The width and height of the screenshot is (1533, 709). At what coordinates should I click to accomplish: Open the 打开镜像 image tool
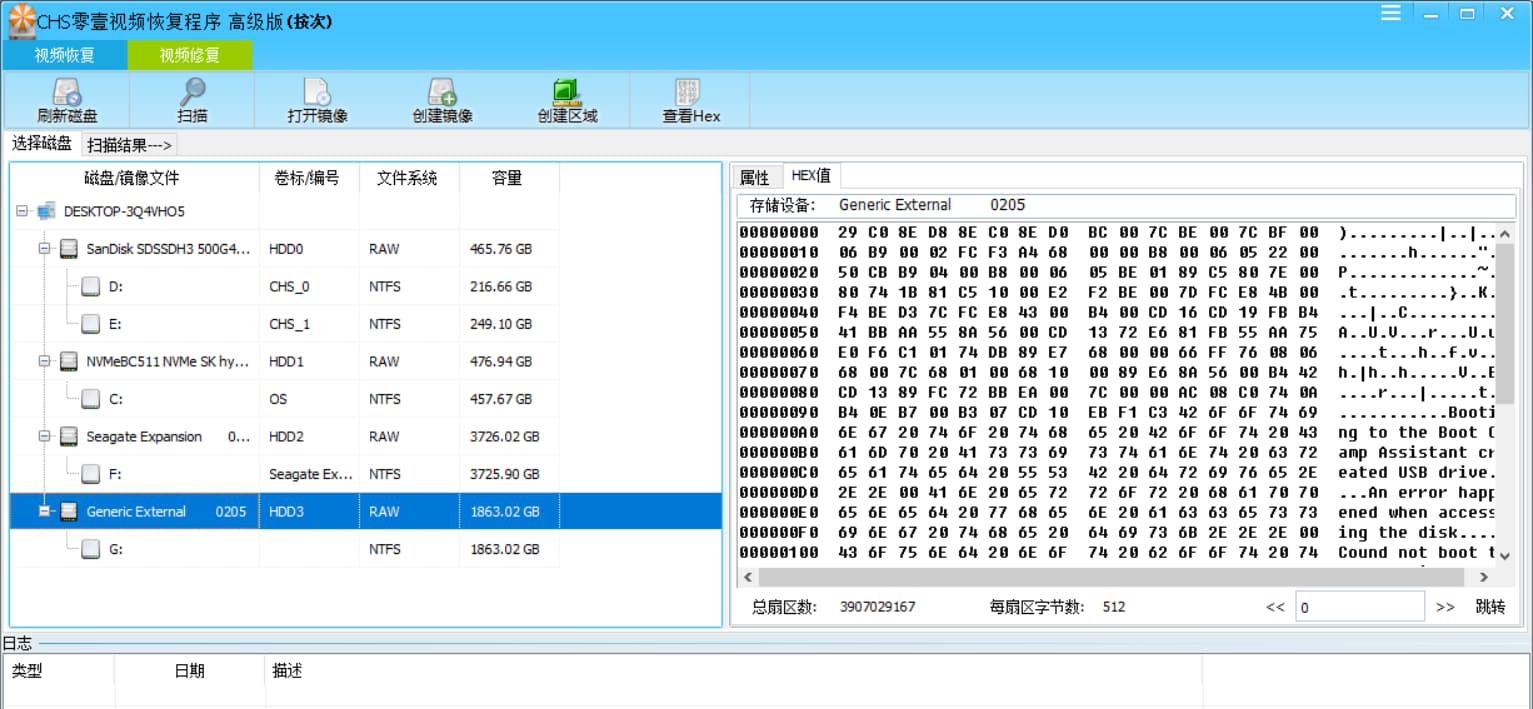click(x=315, y=100)
